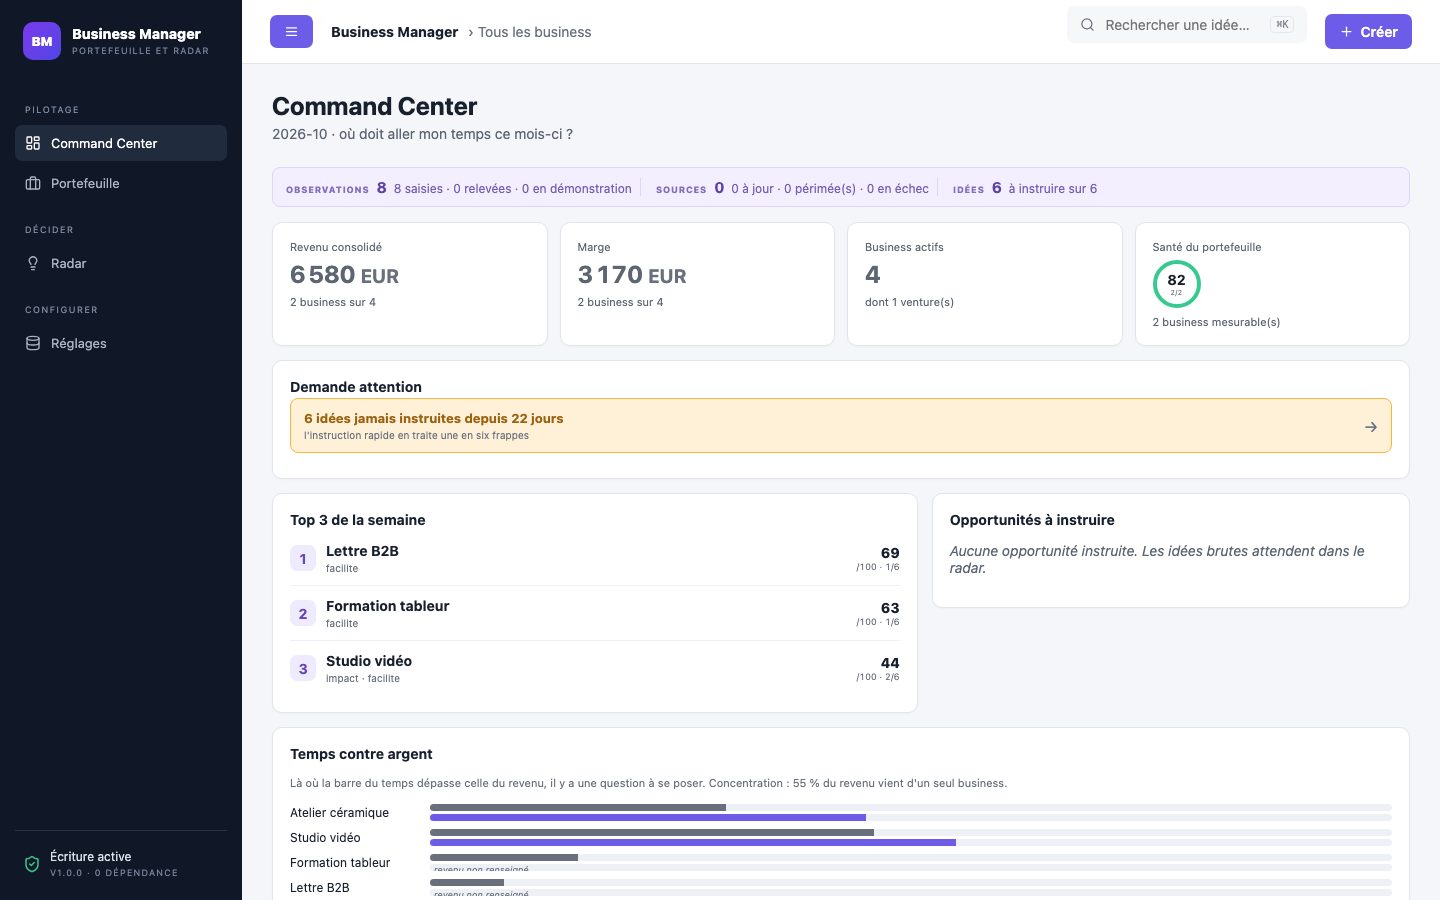Viewport: 1440px width, 900px height.
Task: Open the Portefeuille section
Action: [x=121, y=183]
